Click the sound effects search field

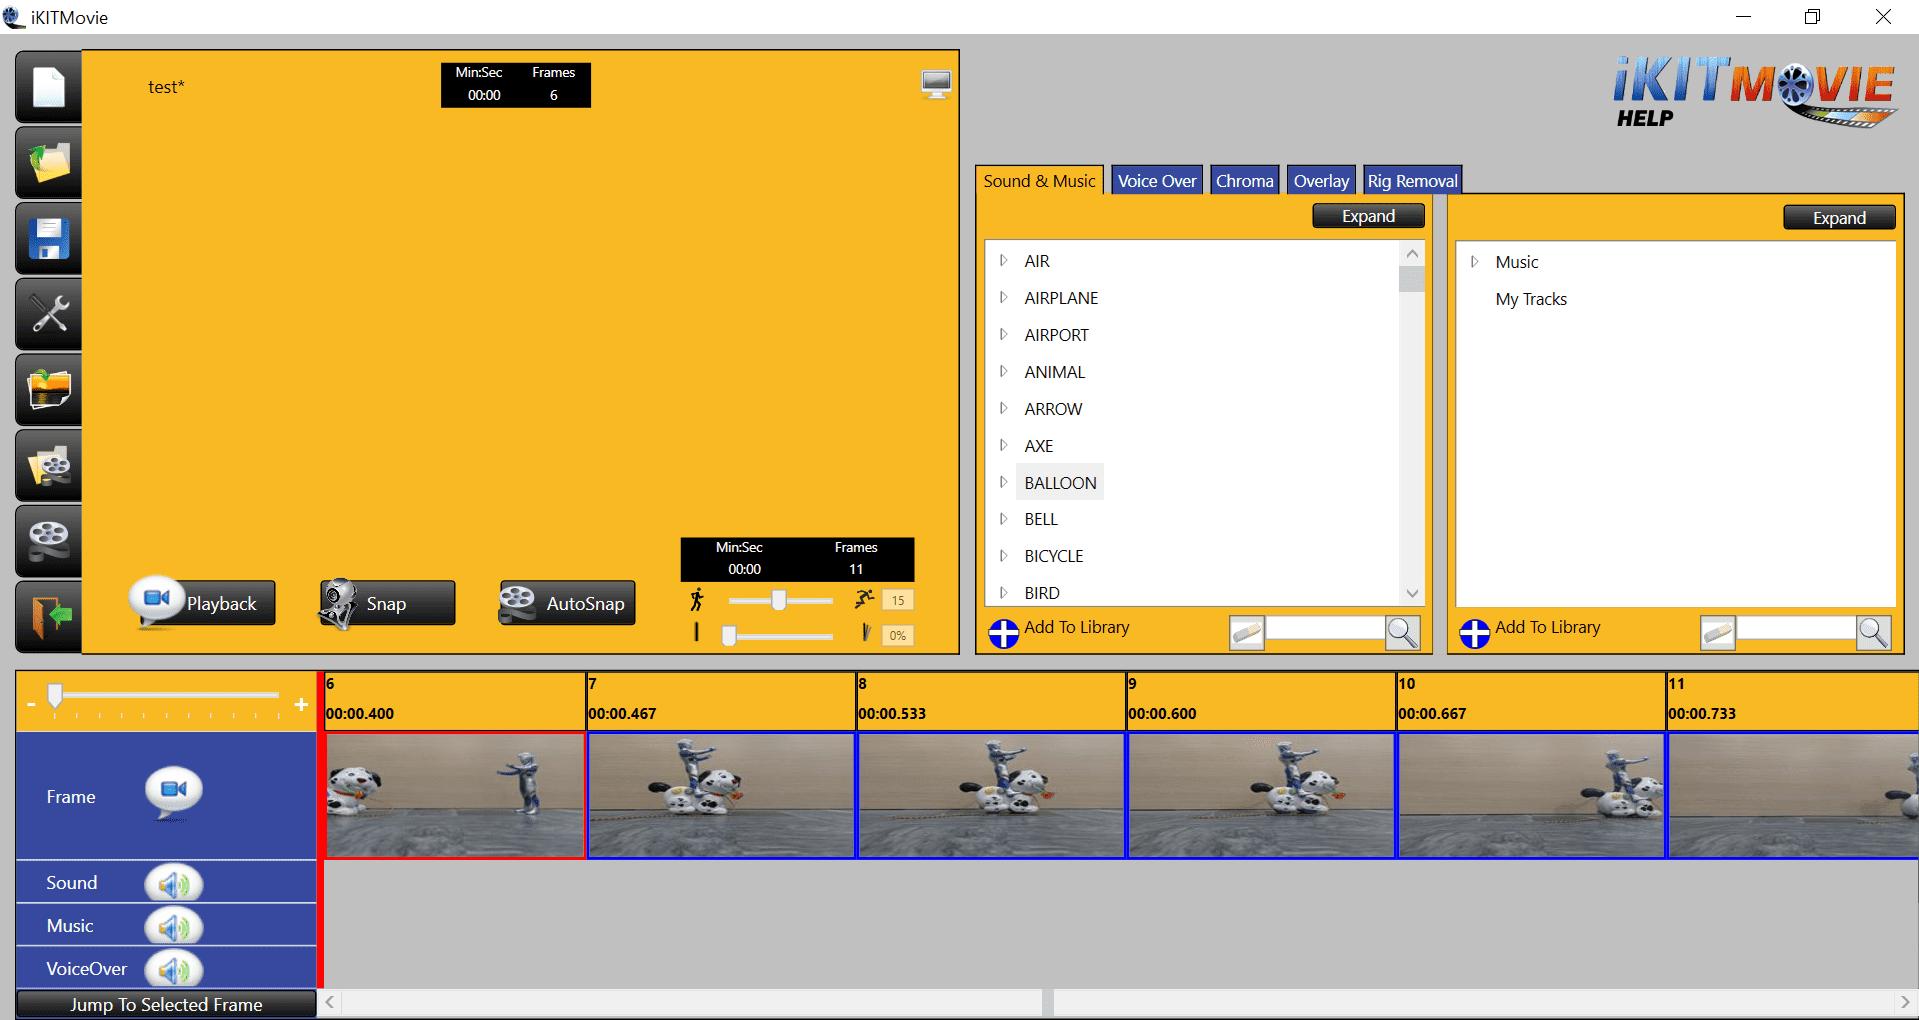click(x=1325, y=628)
